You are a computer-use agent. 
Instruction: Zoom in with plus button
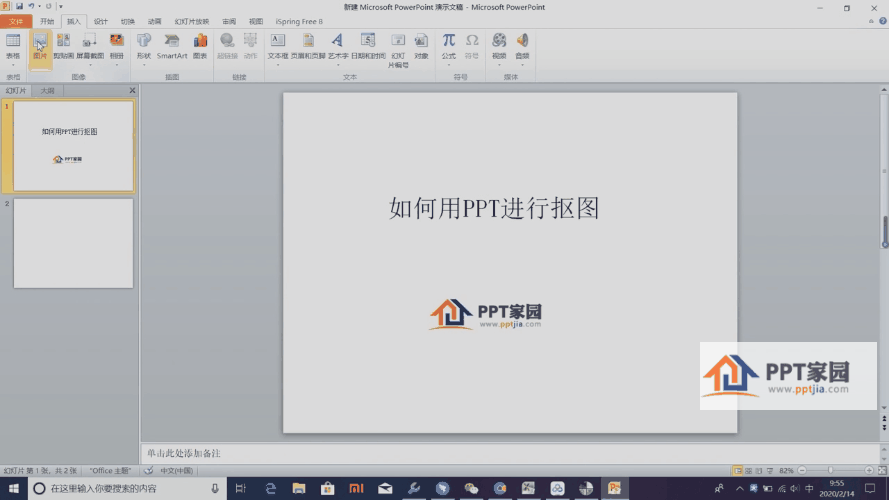click(869, 471)
